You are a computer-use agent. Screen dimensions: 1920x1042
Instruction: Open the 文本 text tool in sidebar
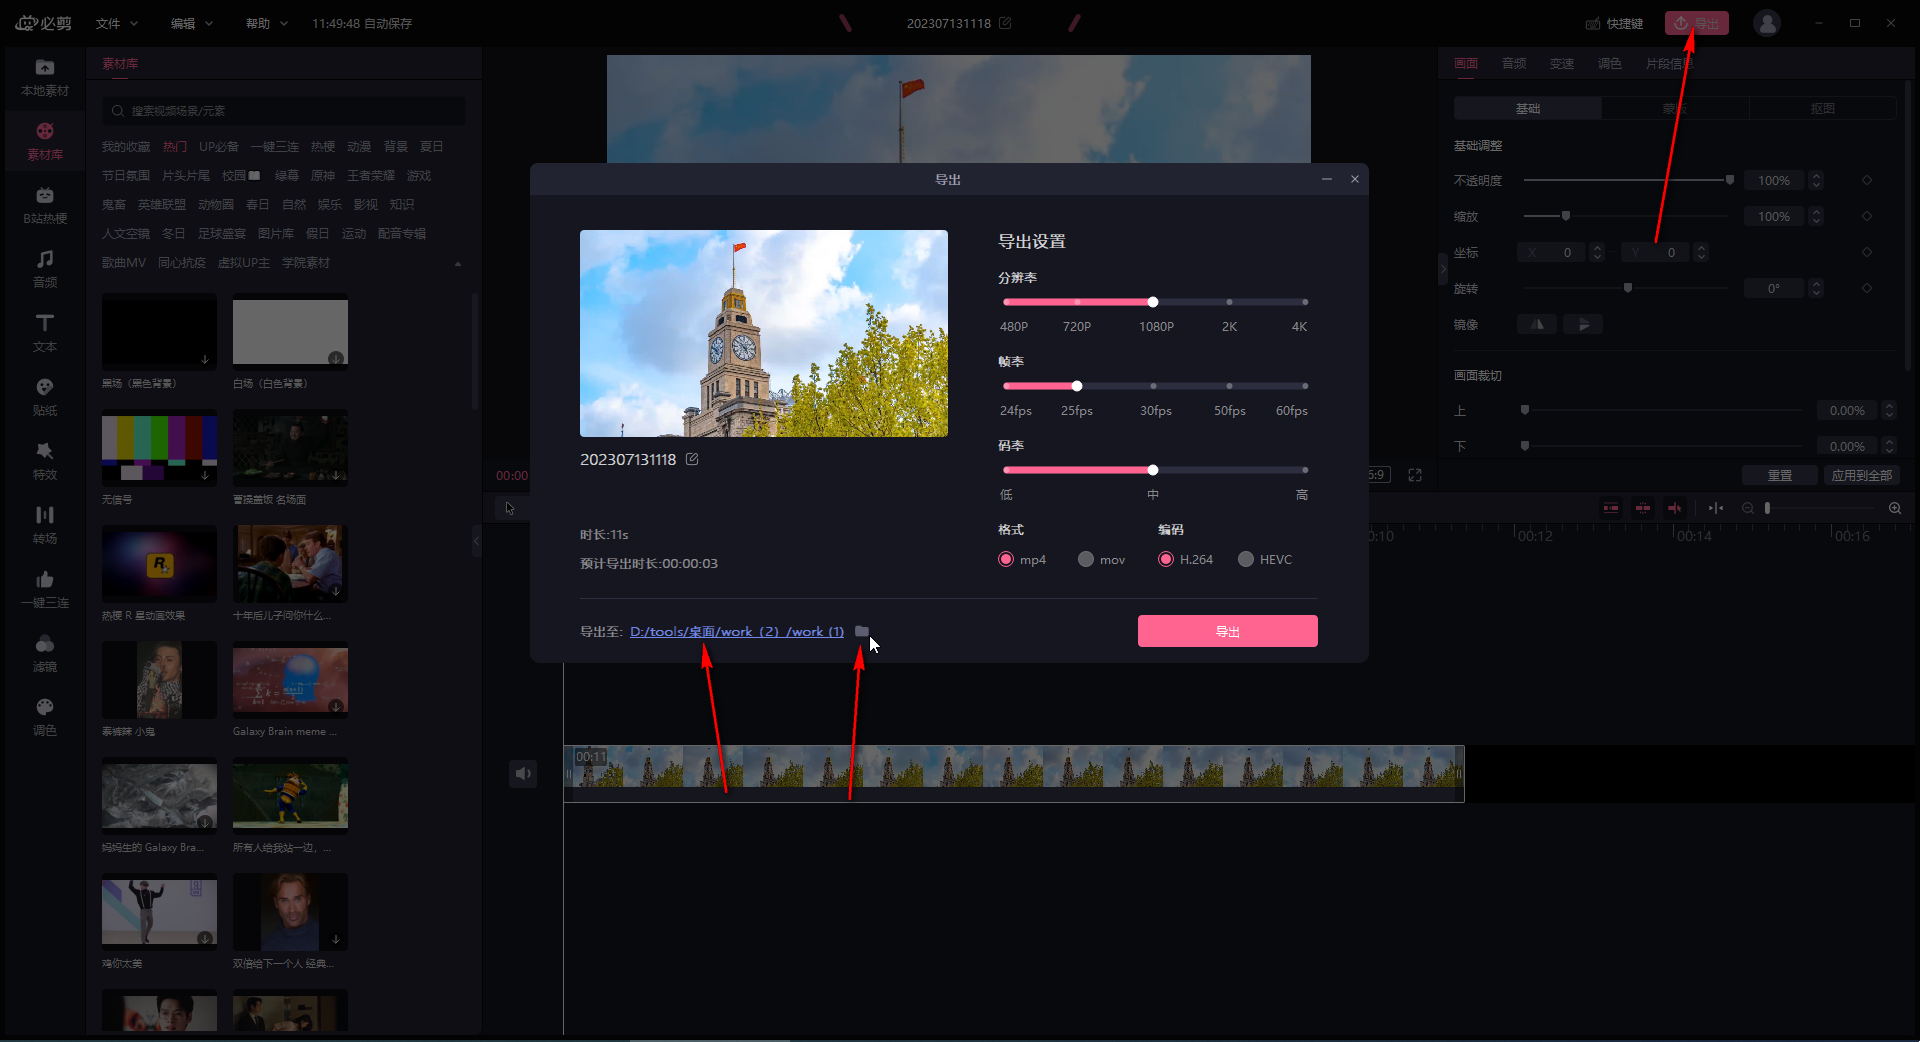(45, 332)
